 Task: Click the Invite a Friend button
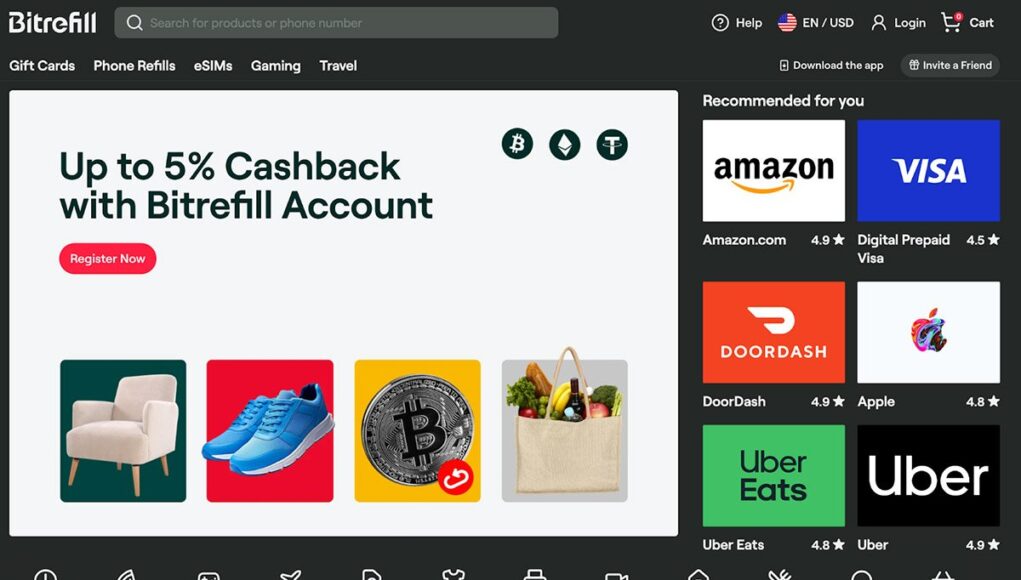pos(950,65)
